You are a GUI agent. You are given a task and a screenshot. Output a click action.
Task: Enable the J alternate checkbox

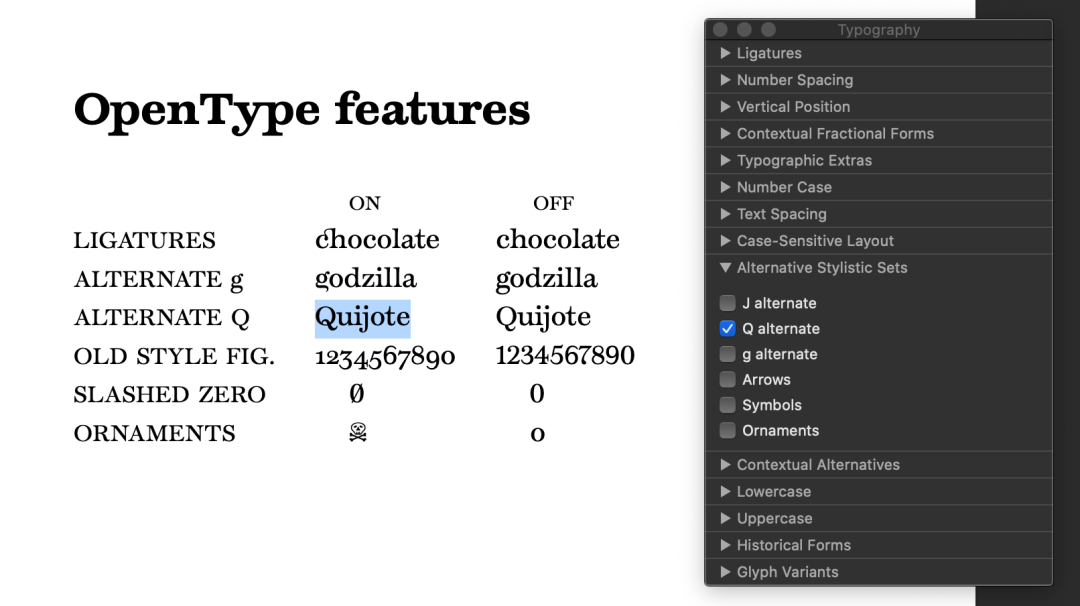coord(728,303)
